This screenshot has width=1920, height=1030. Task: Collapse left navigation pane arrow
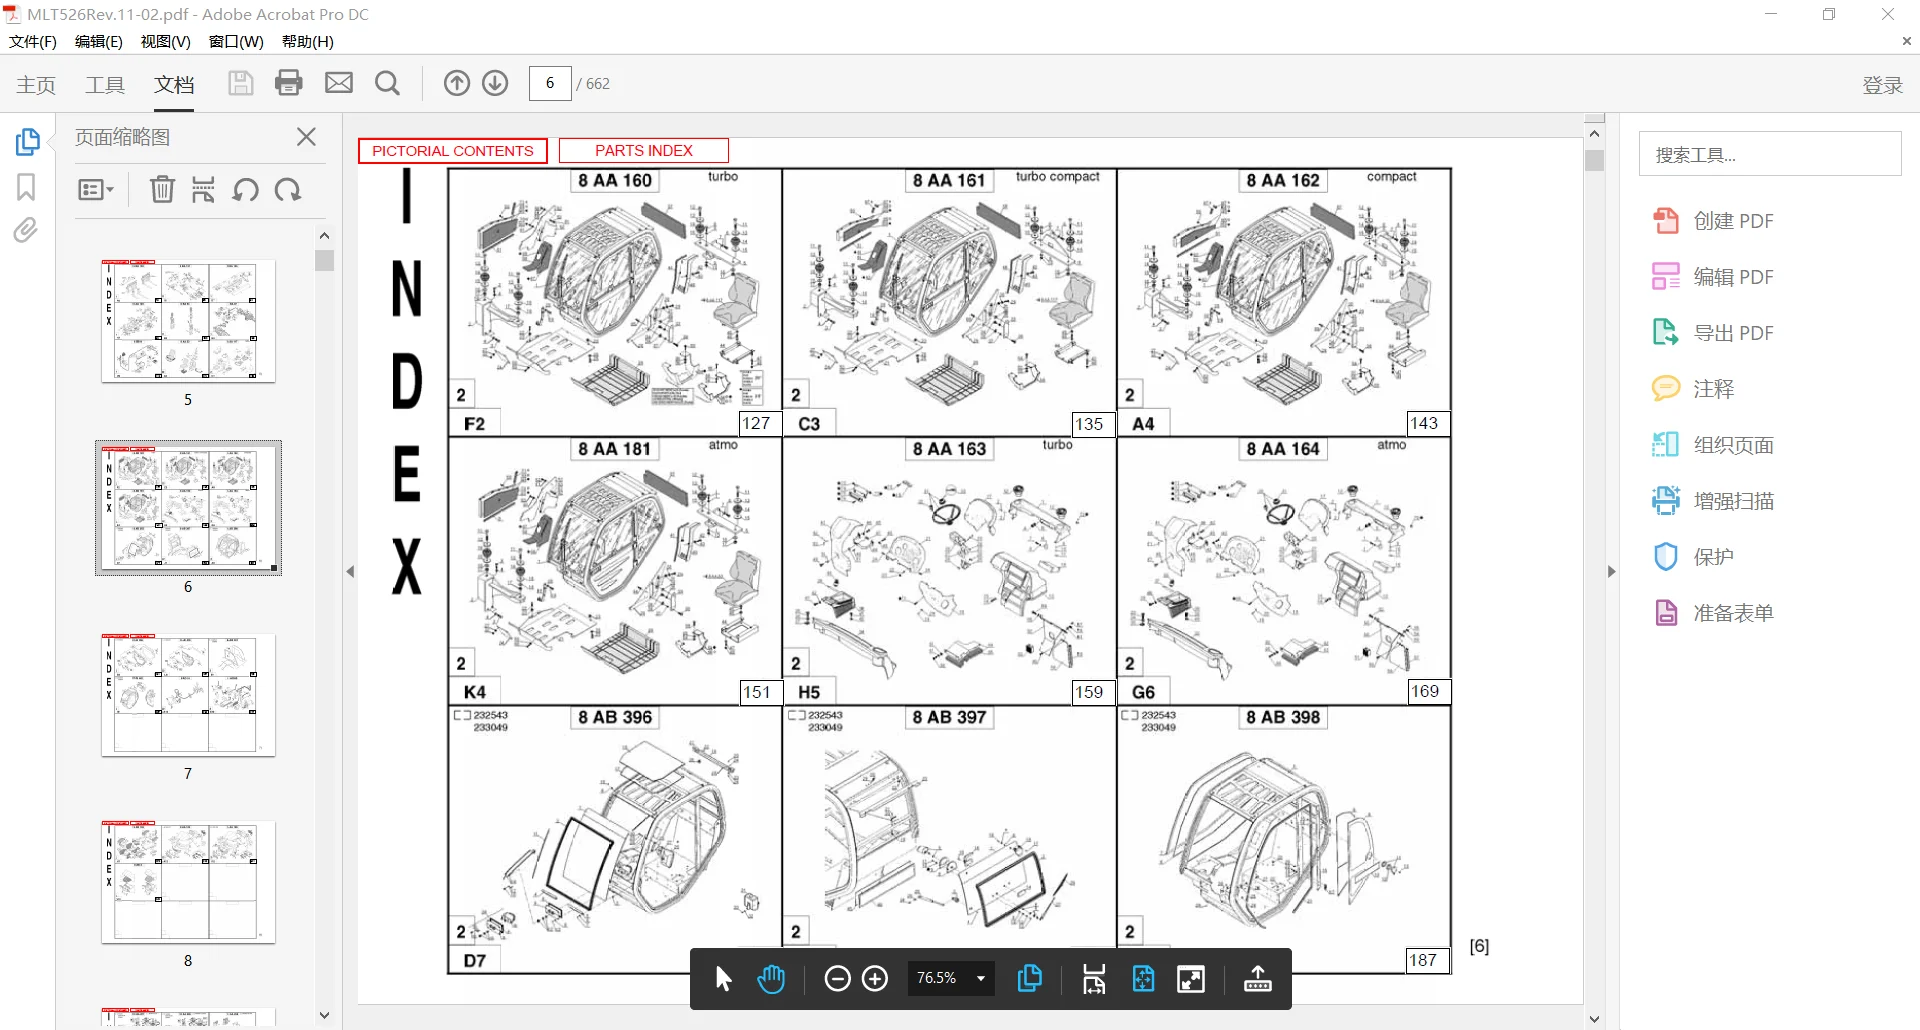350,572
